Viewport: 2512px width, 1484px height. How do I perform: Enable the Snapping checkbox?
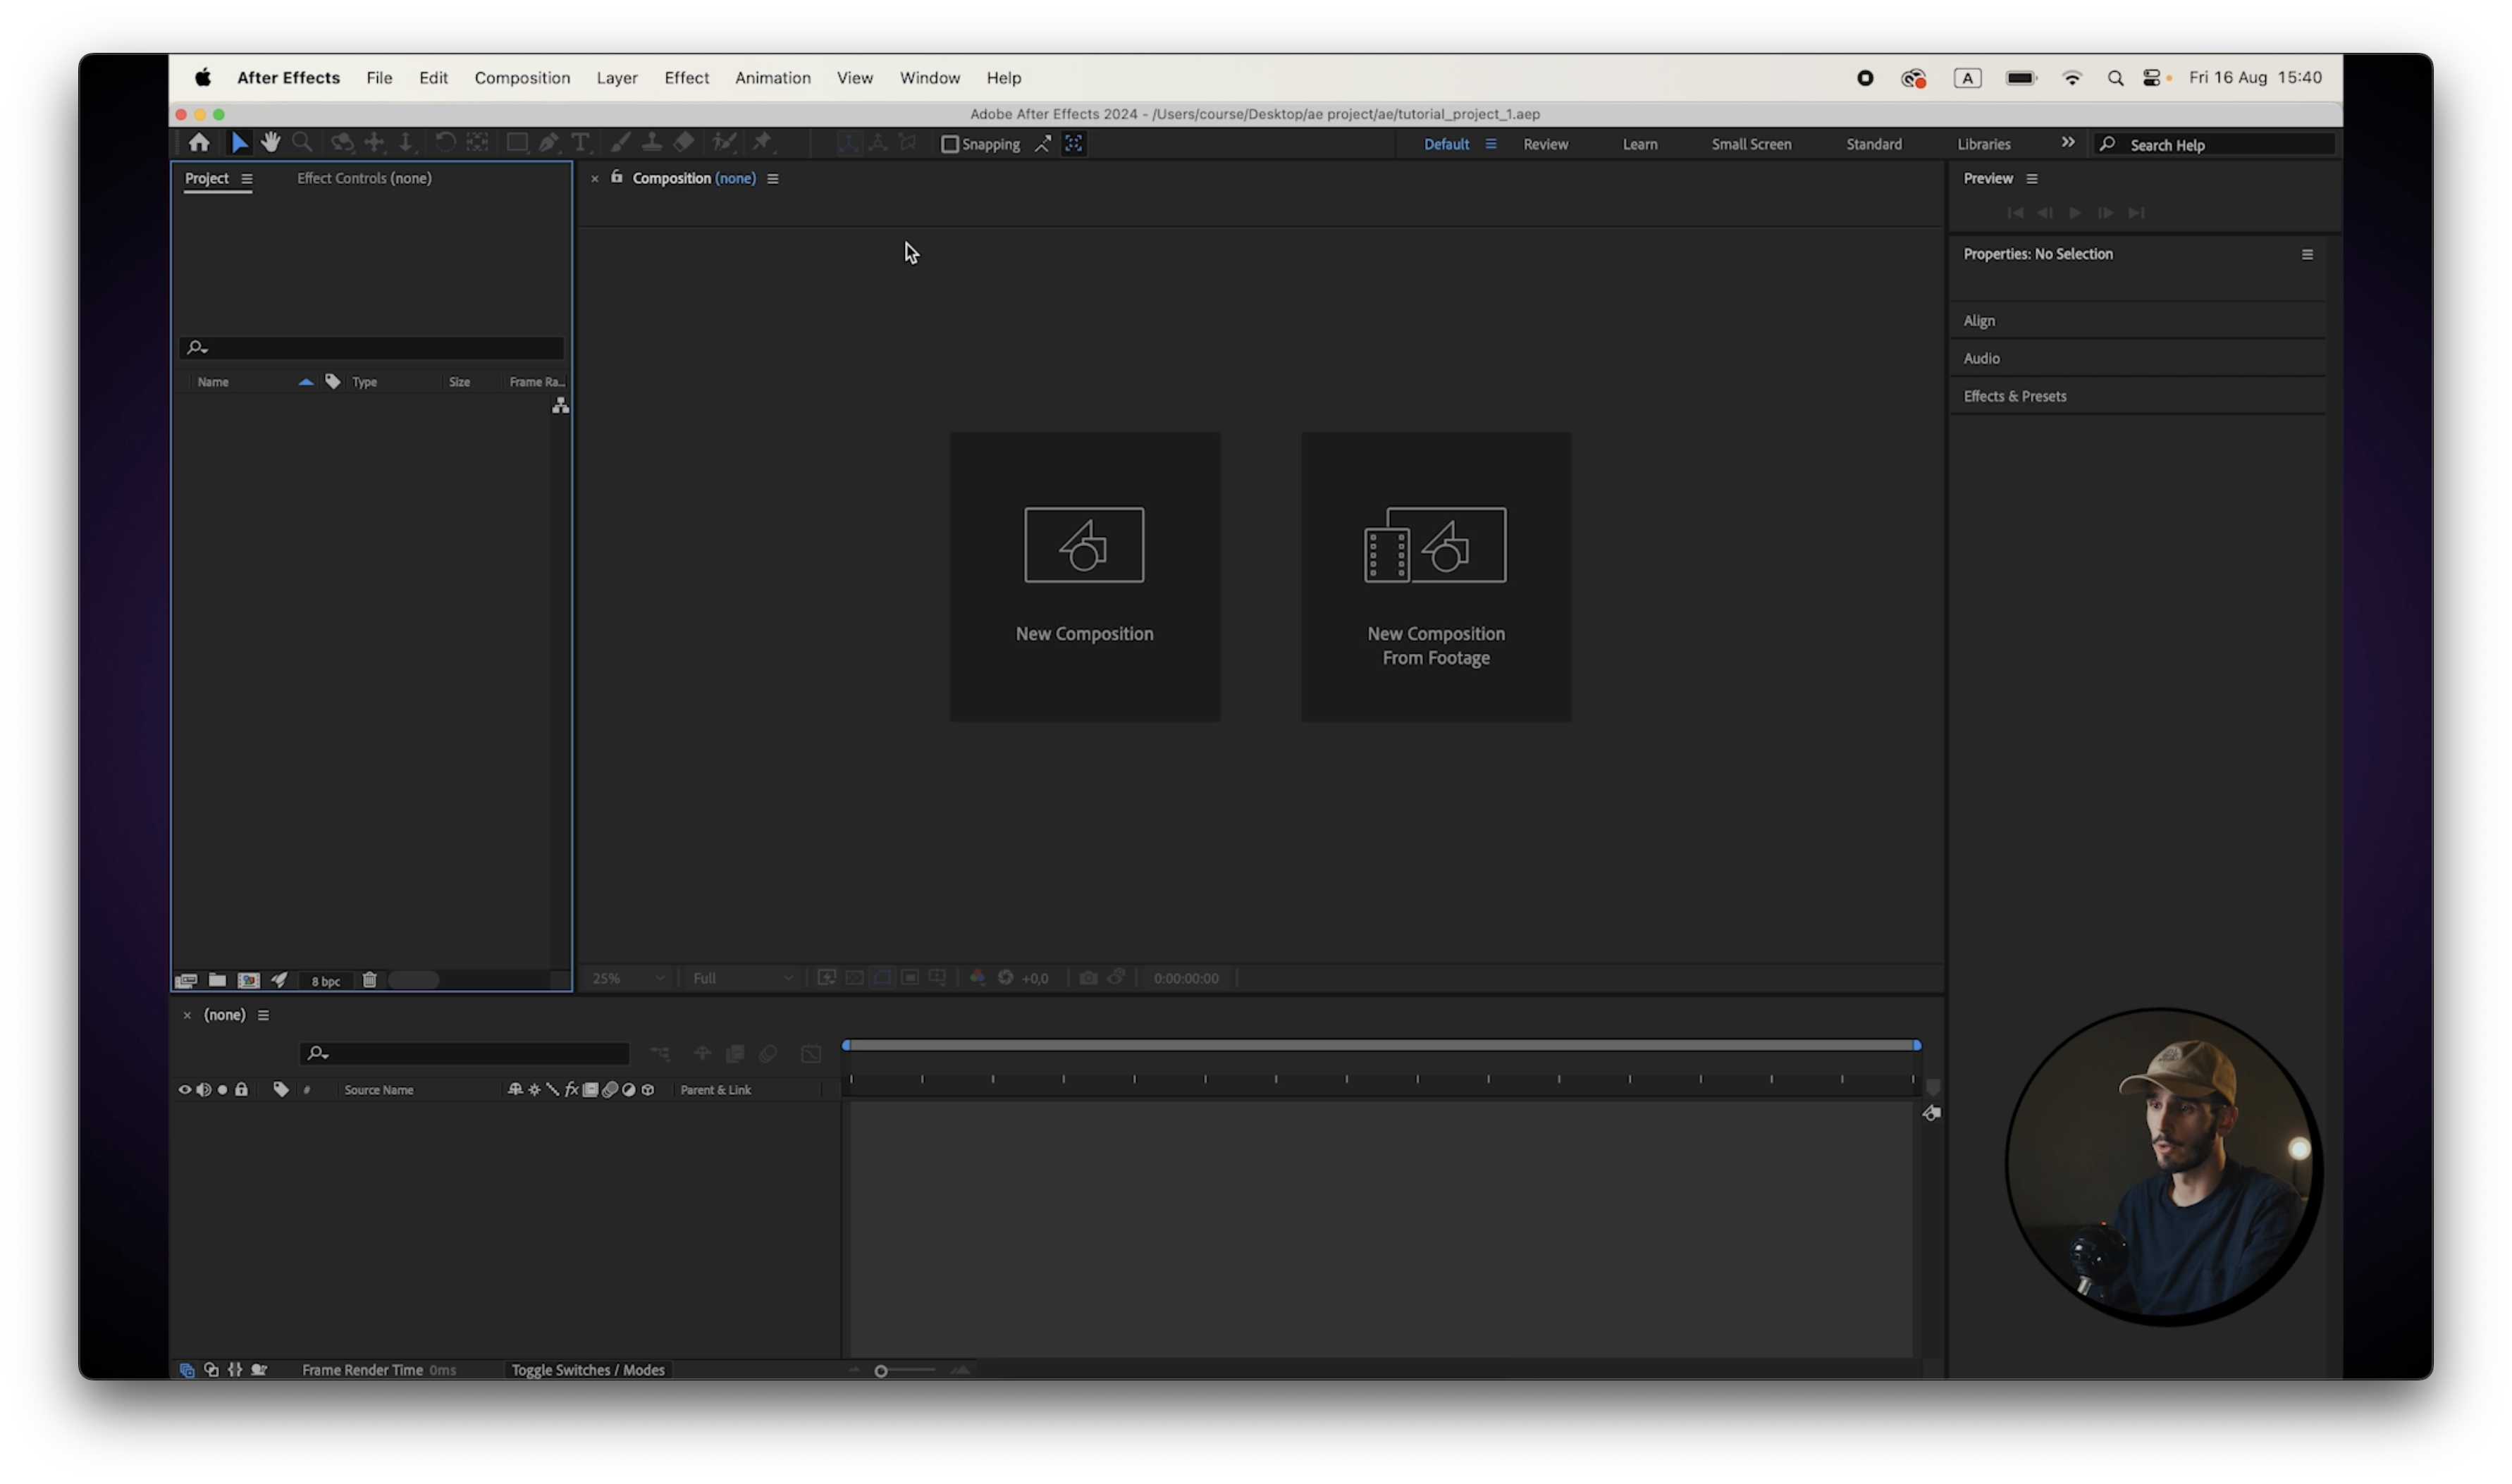click(x=950, y=144)
